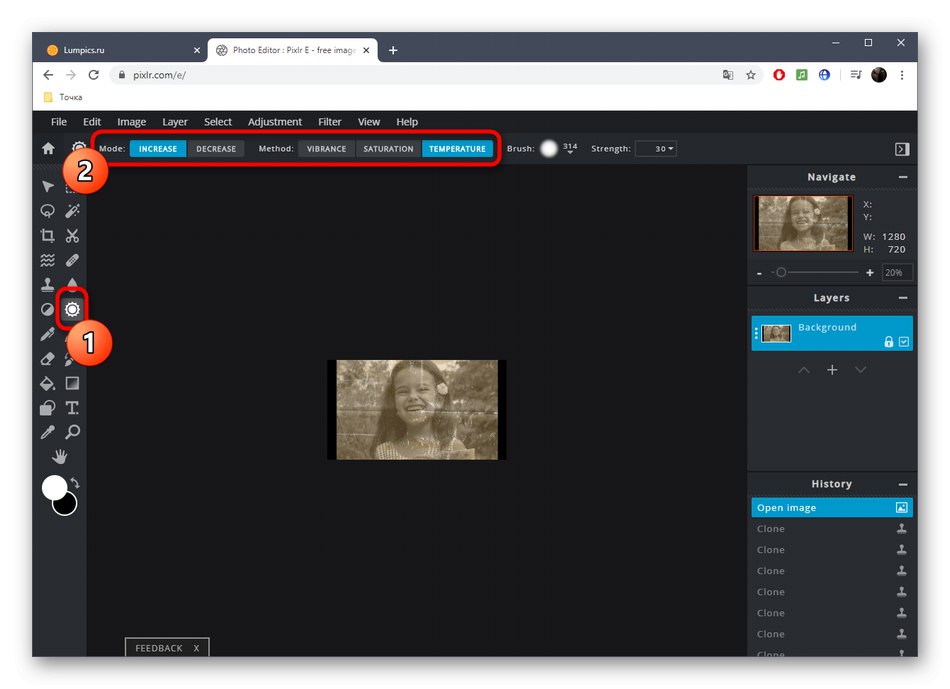Zoom out with navigator minus button
The width and height of the screenshot is (950, 689).
pyautogui.click(x=759, y=273)
